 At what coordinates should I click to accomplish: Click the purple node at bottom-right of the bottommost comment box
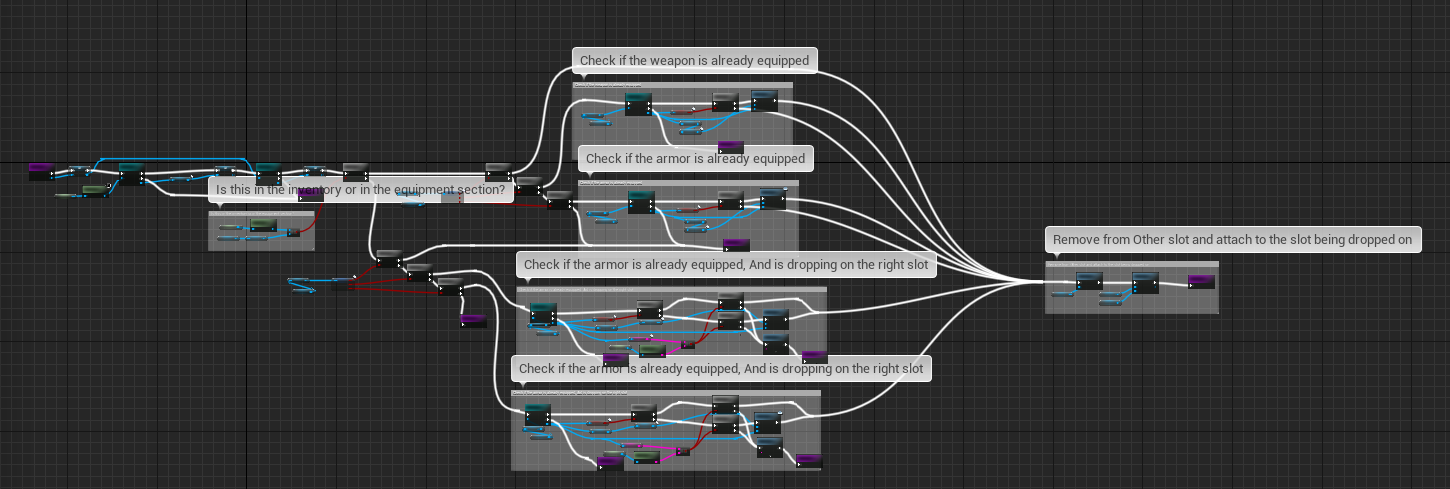coord(808,461)
